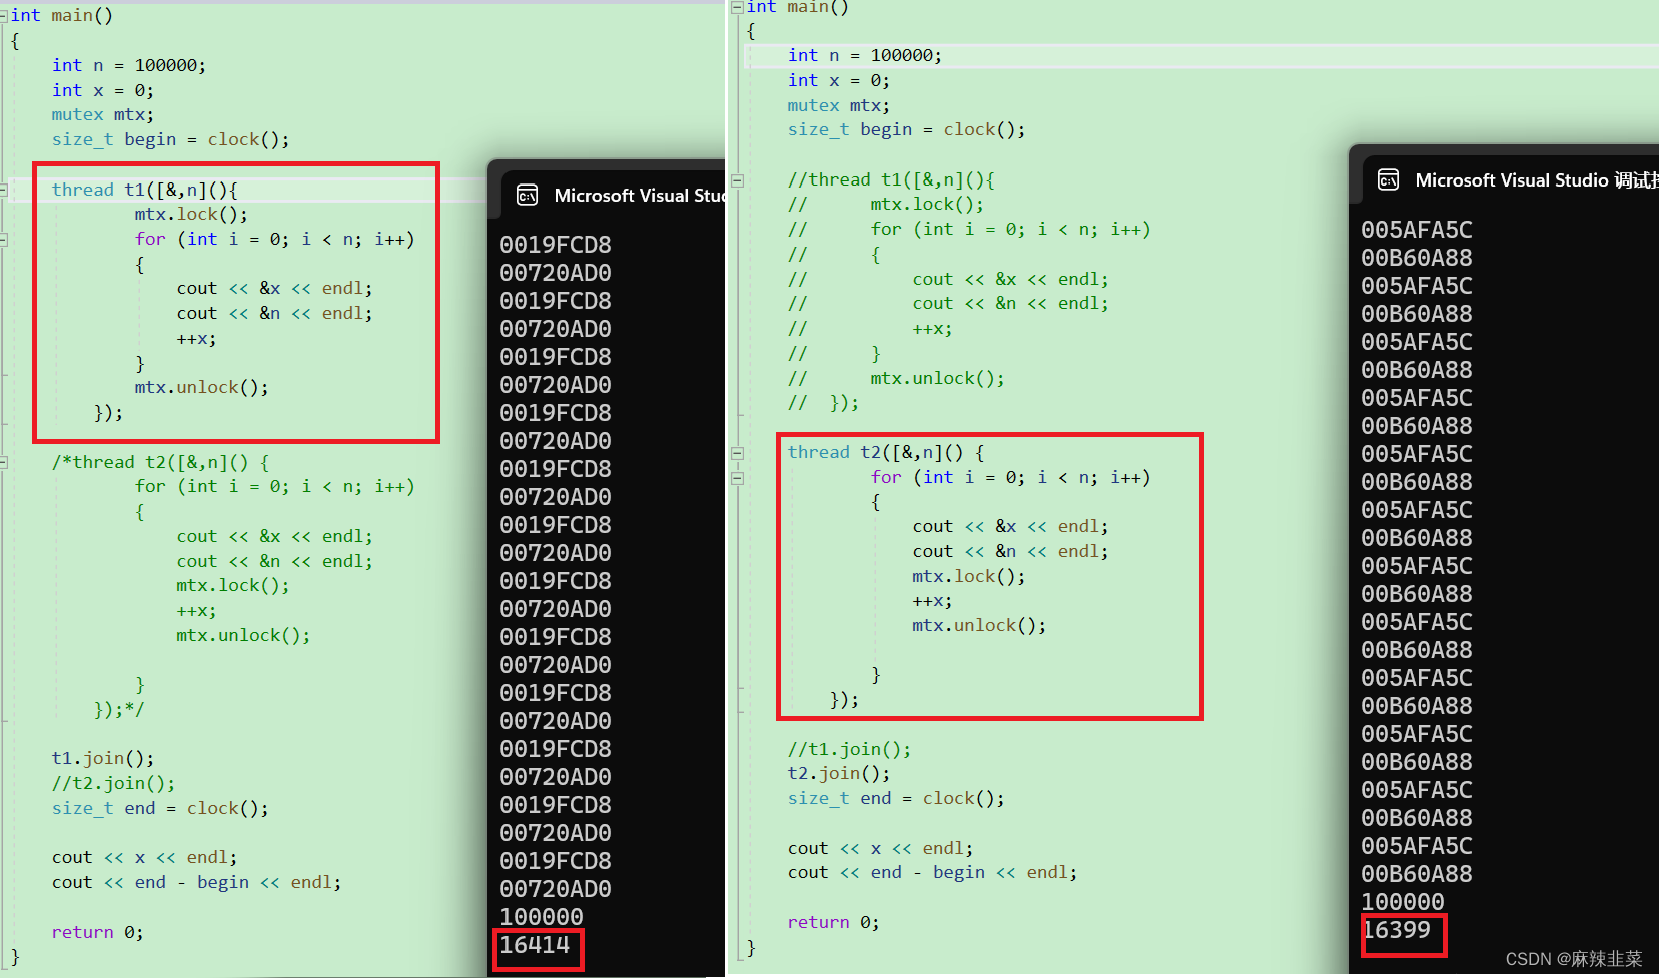Viewport: 1659px width, 978px height.
Task: Click output 100000 in the right console
Action: point(1403,902)
